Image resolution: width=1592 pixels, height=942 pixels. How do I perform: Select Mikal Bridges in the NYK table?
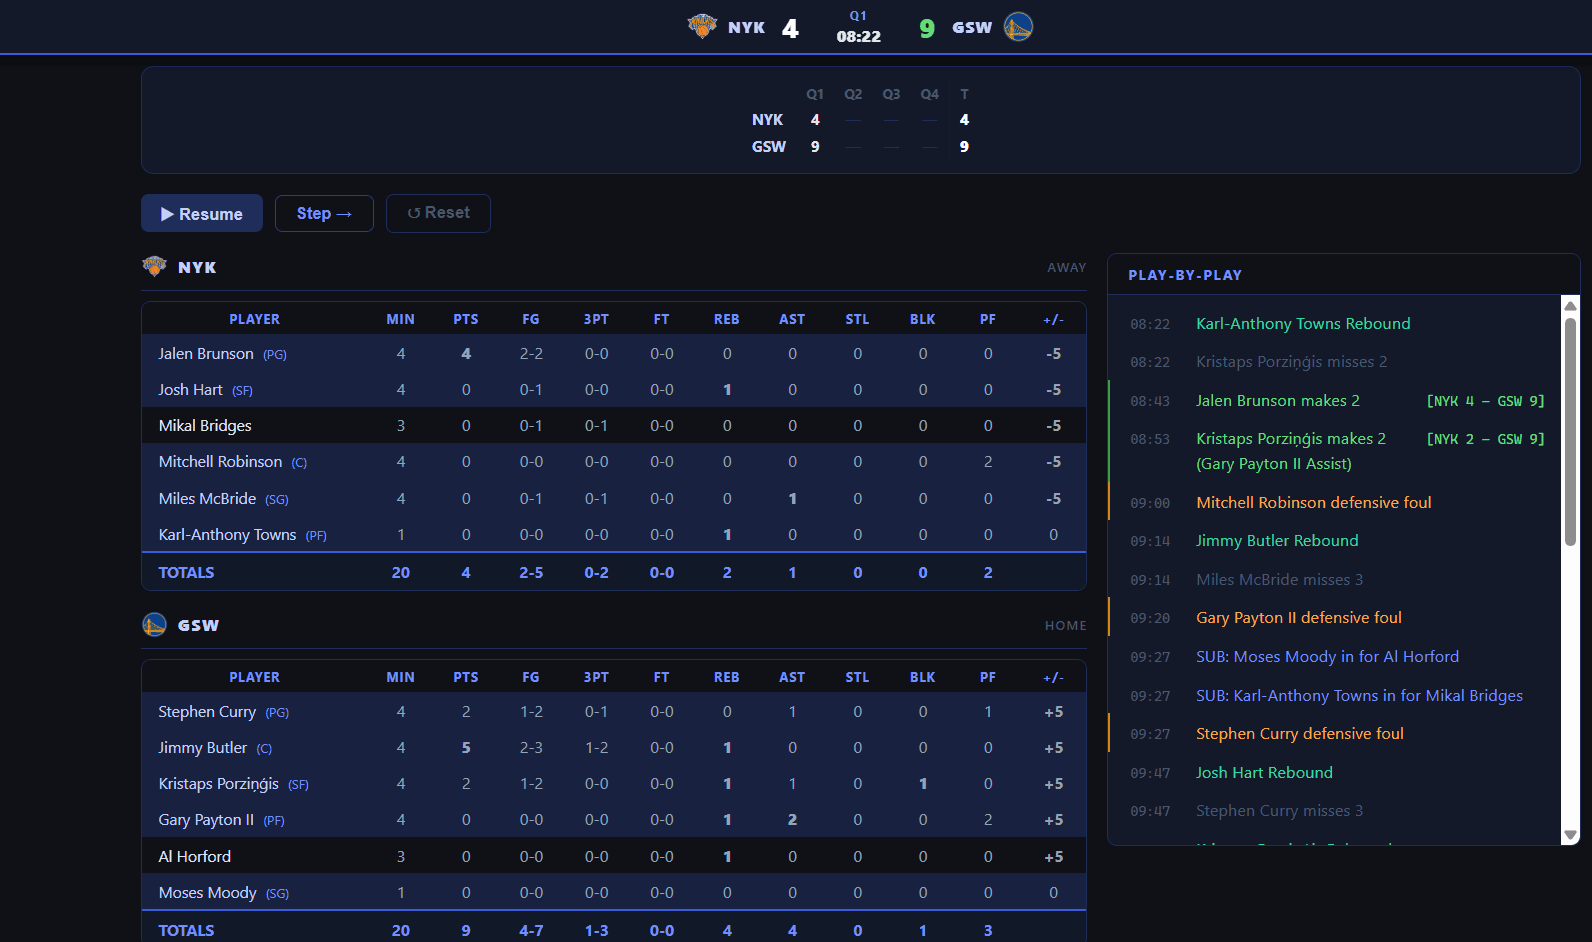click(205, 425)
